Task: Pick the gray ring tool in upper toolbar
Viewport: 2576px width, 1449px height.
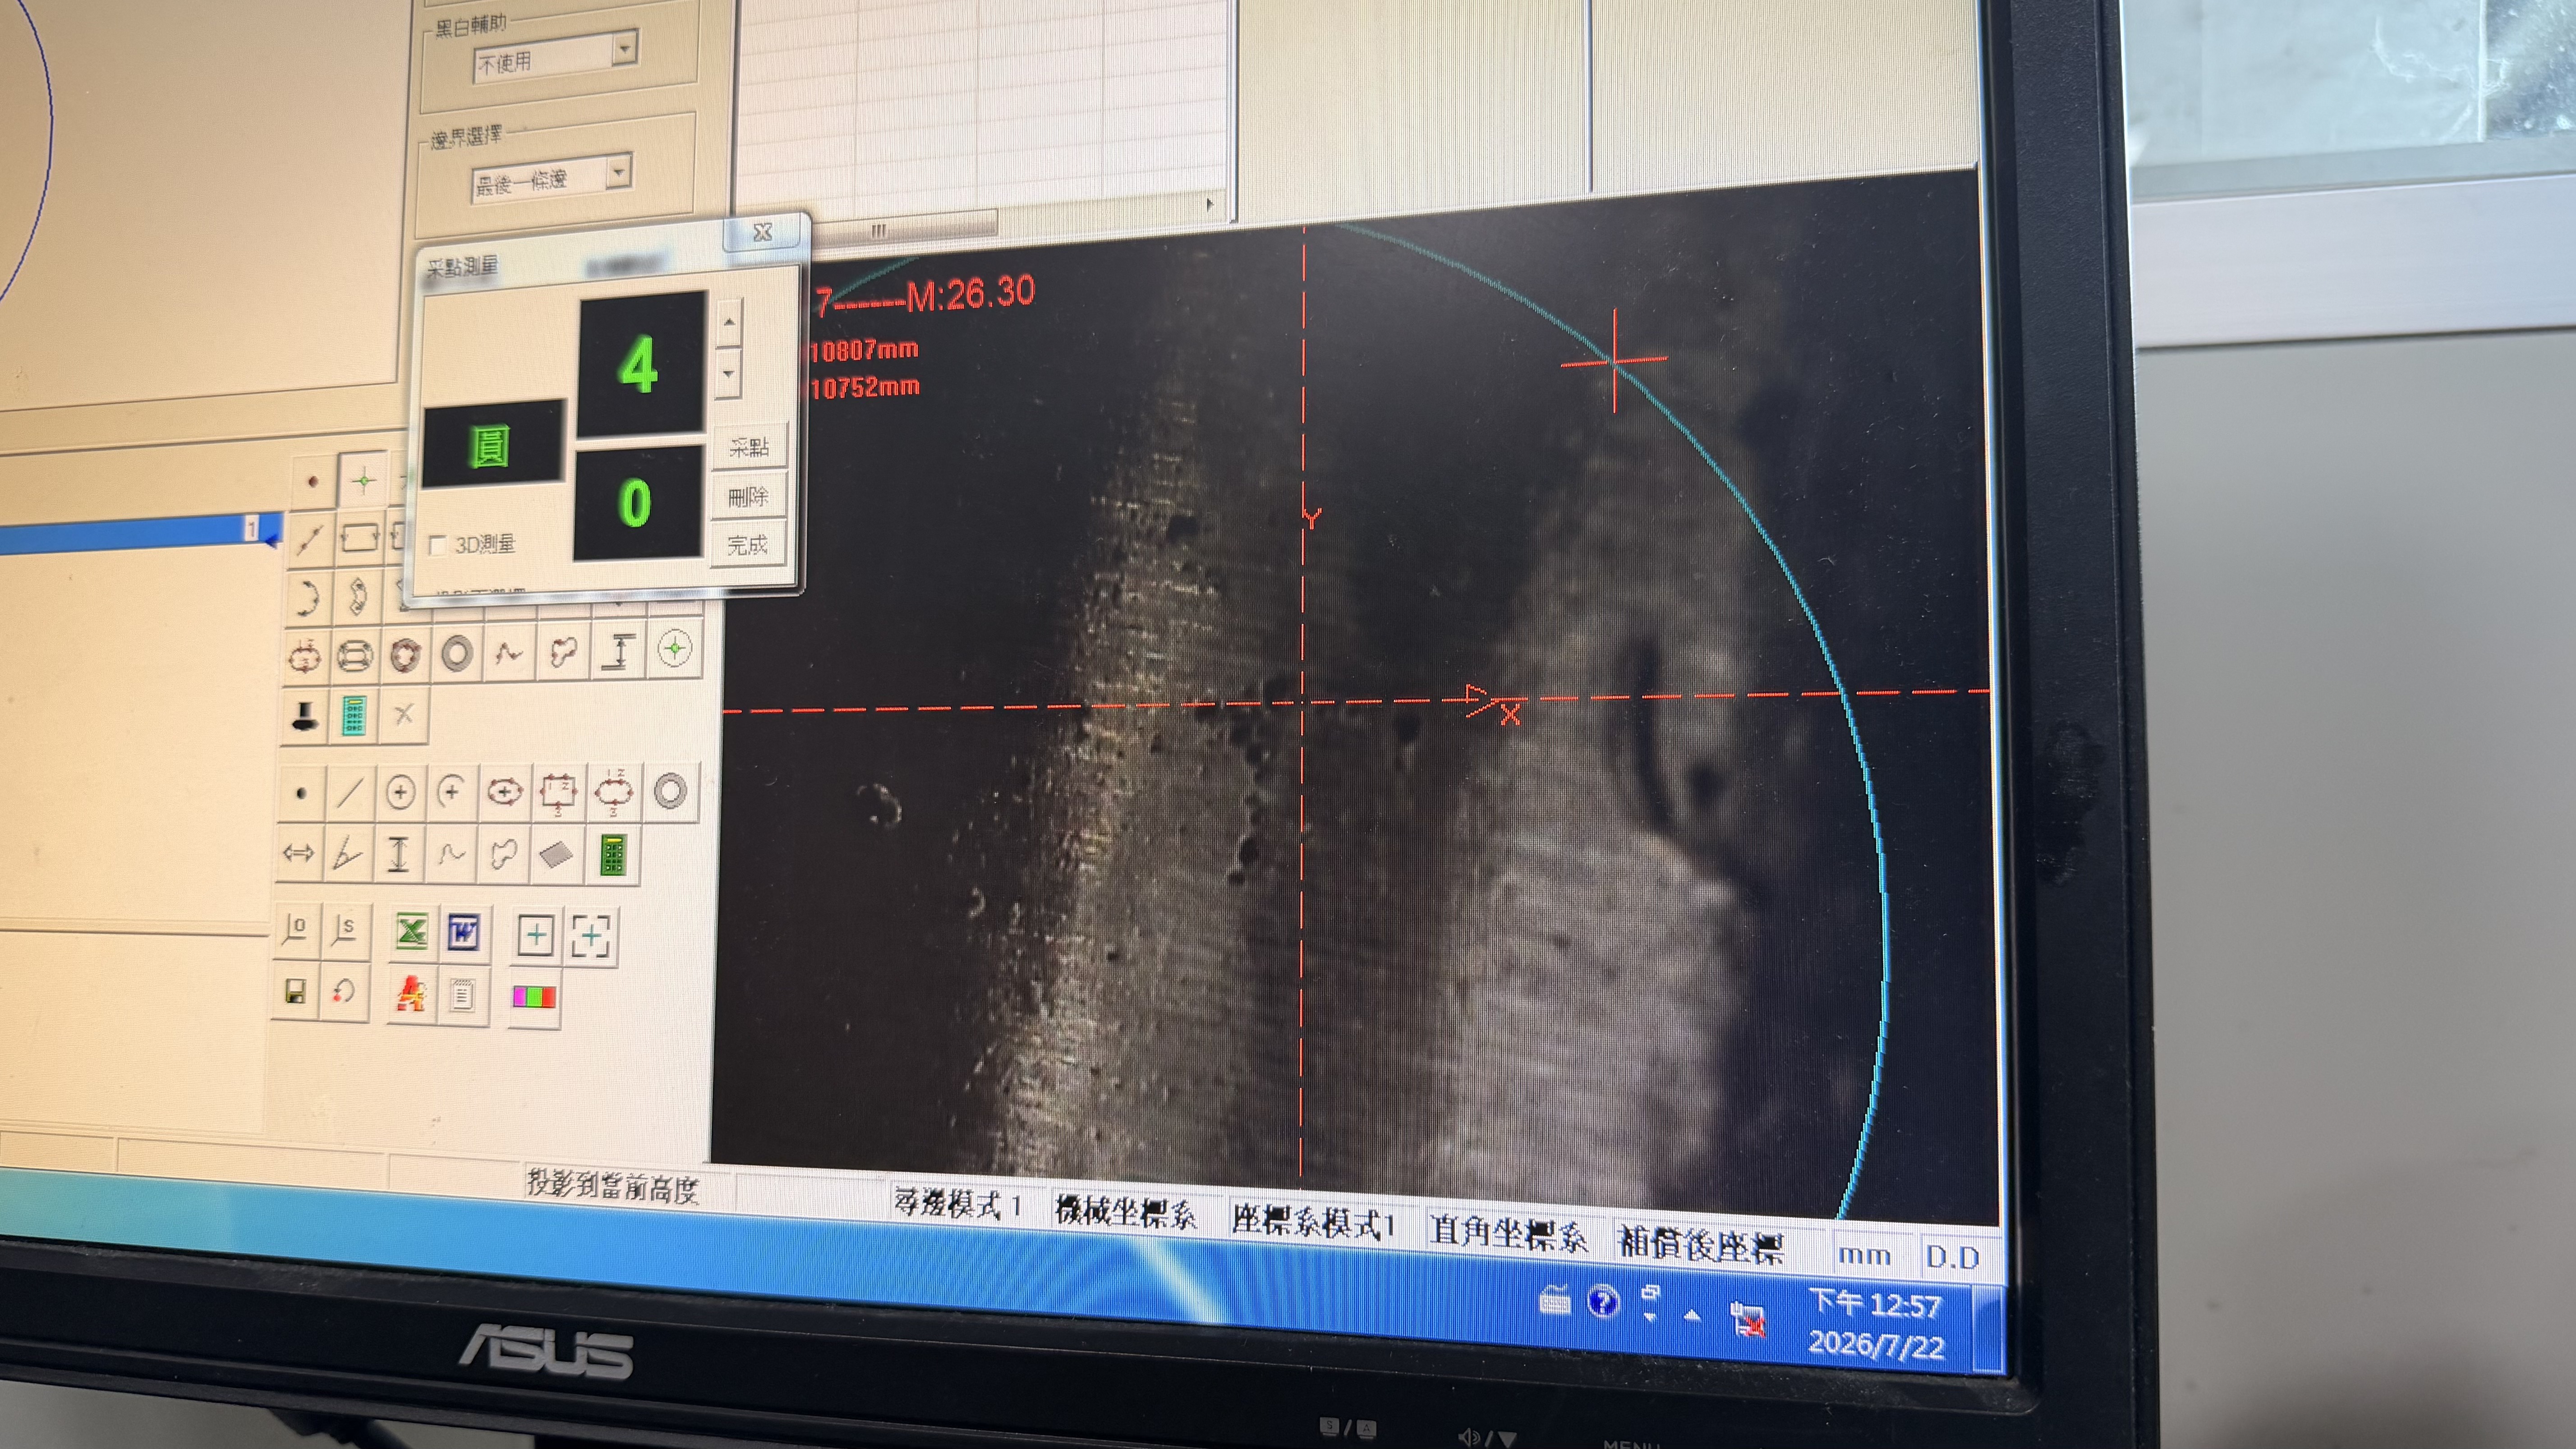Action: [457, 654]
